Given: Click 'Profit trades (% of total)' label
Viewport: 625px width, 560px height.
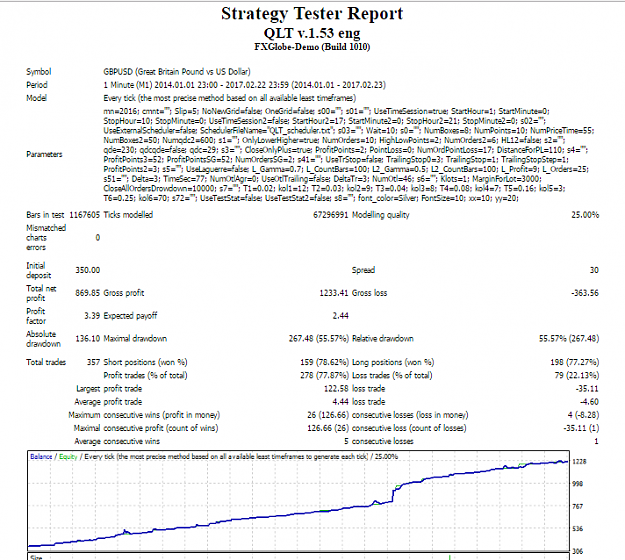Looking at the screenshot, I should coord(145,375).
